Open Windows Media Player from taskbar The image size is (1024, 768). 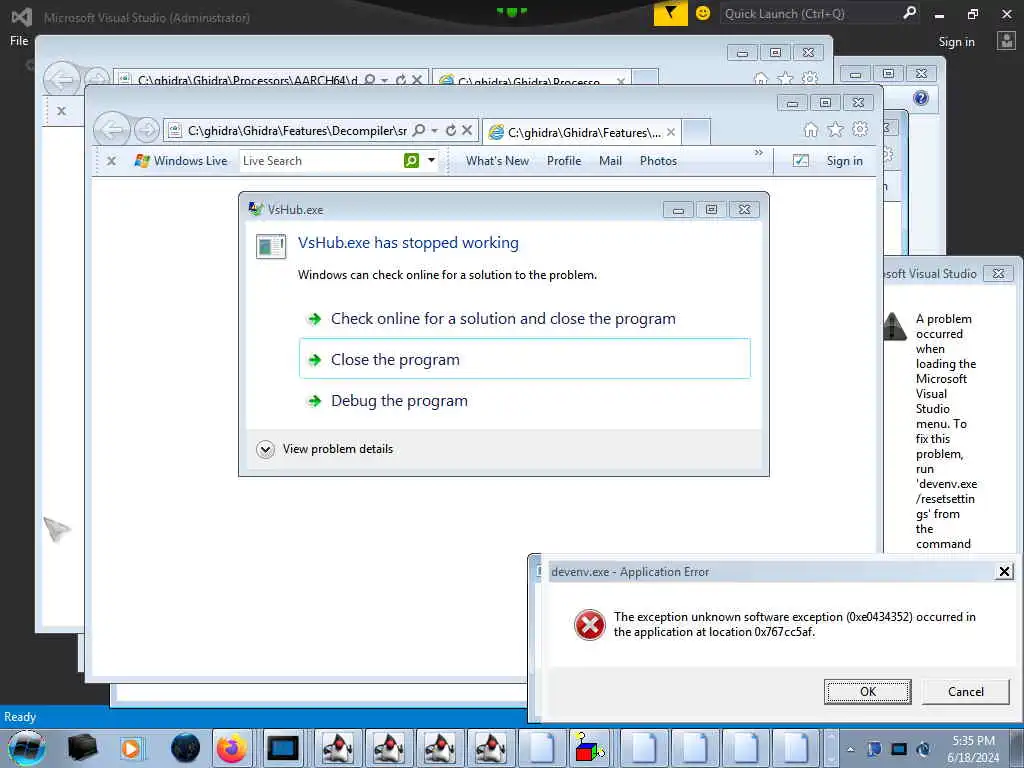[131, 748]
